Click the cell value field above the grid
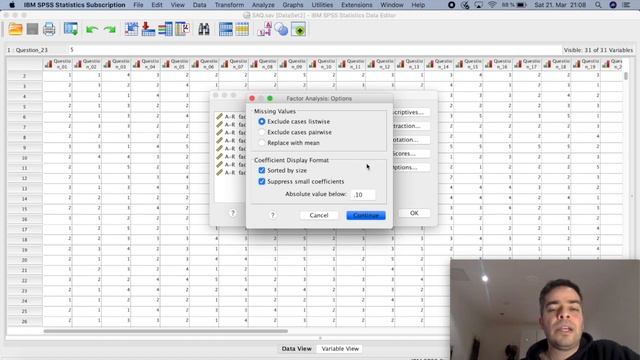The height and width of the screenshot is (360, 640). coord(314,50)
